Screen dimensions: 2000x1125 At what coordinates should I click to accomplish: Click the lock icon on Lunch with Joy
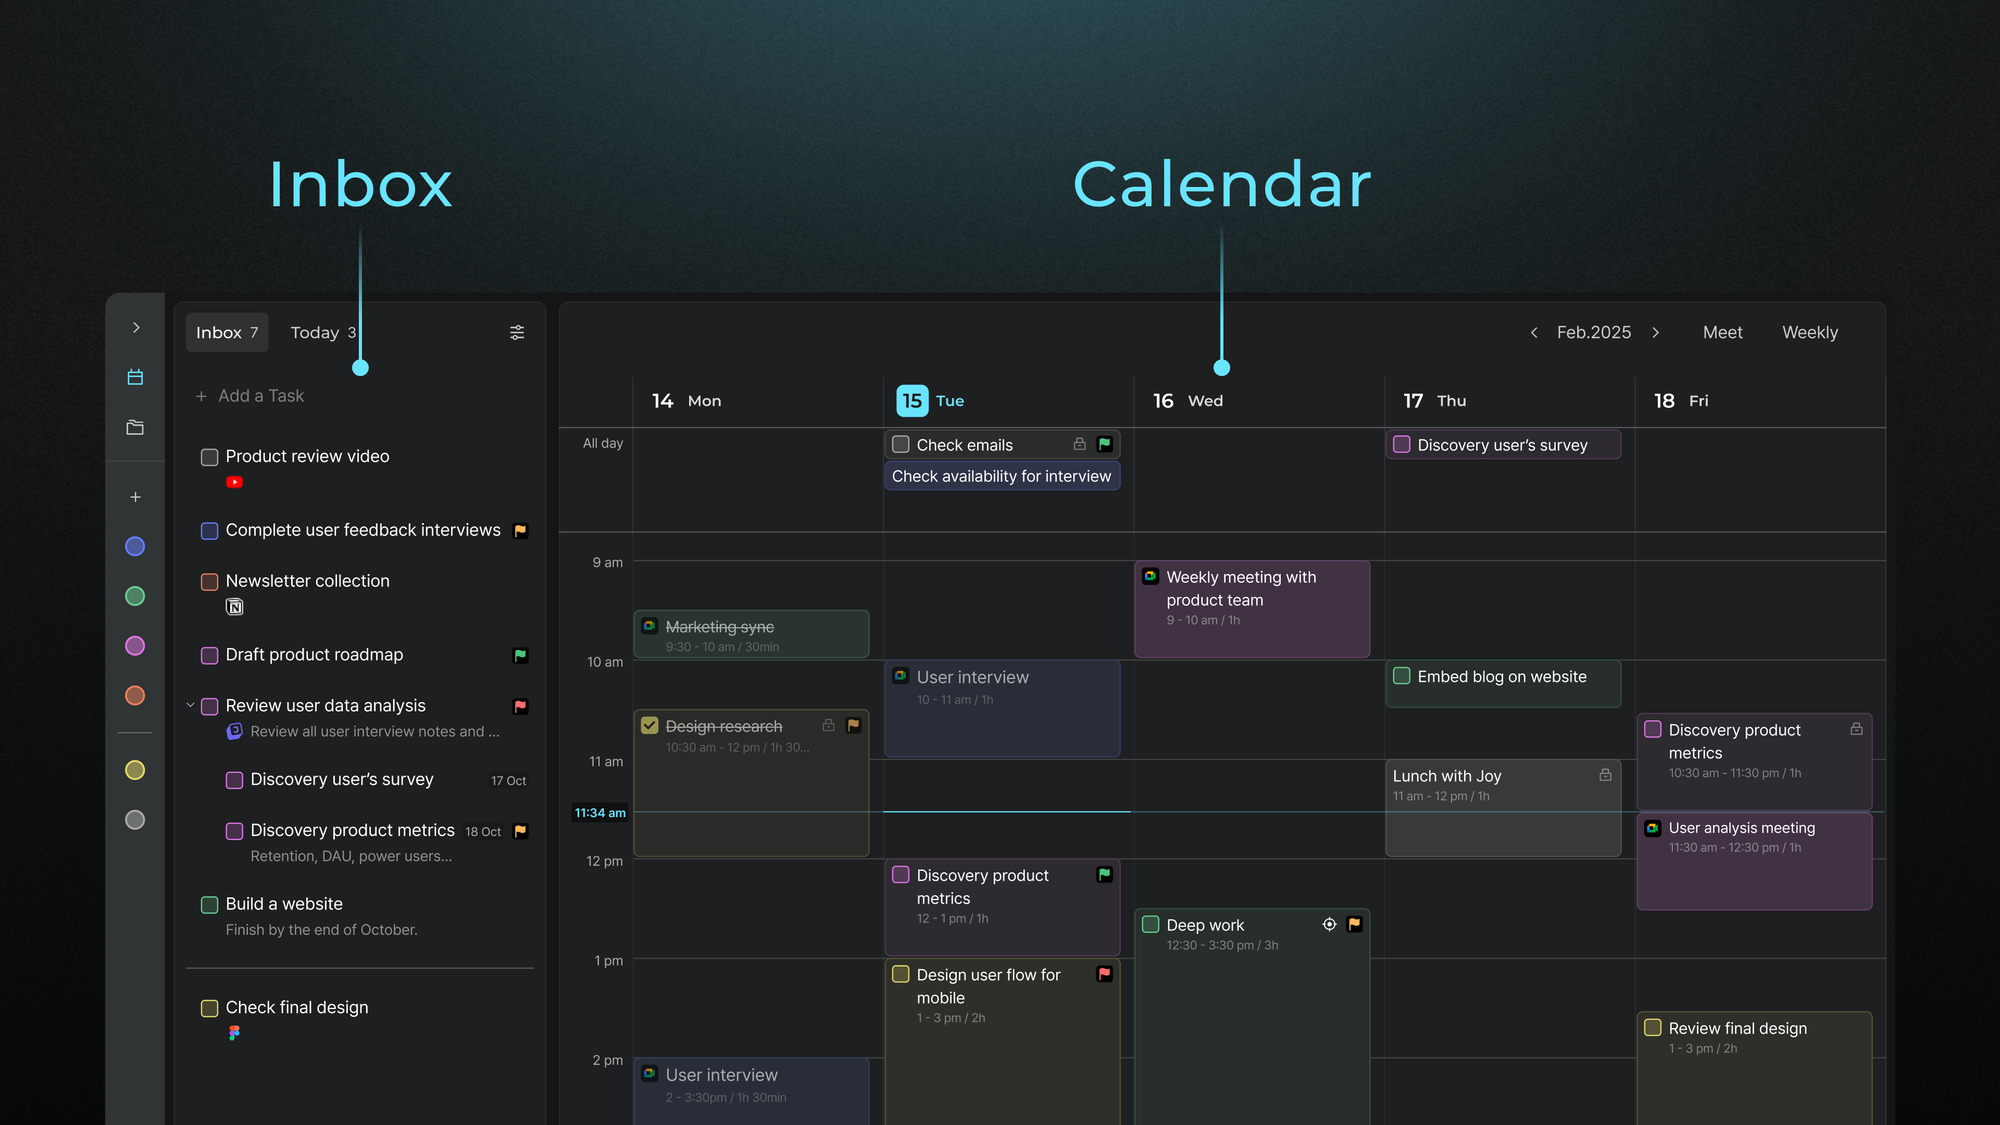[x=1605, y=775]
